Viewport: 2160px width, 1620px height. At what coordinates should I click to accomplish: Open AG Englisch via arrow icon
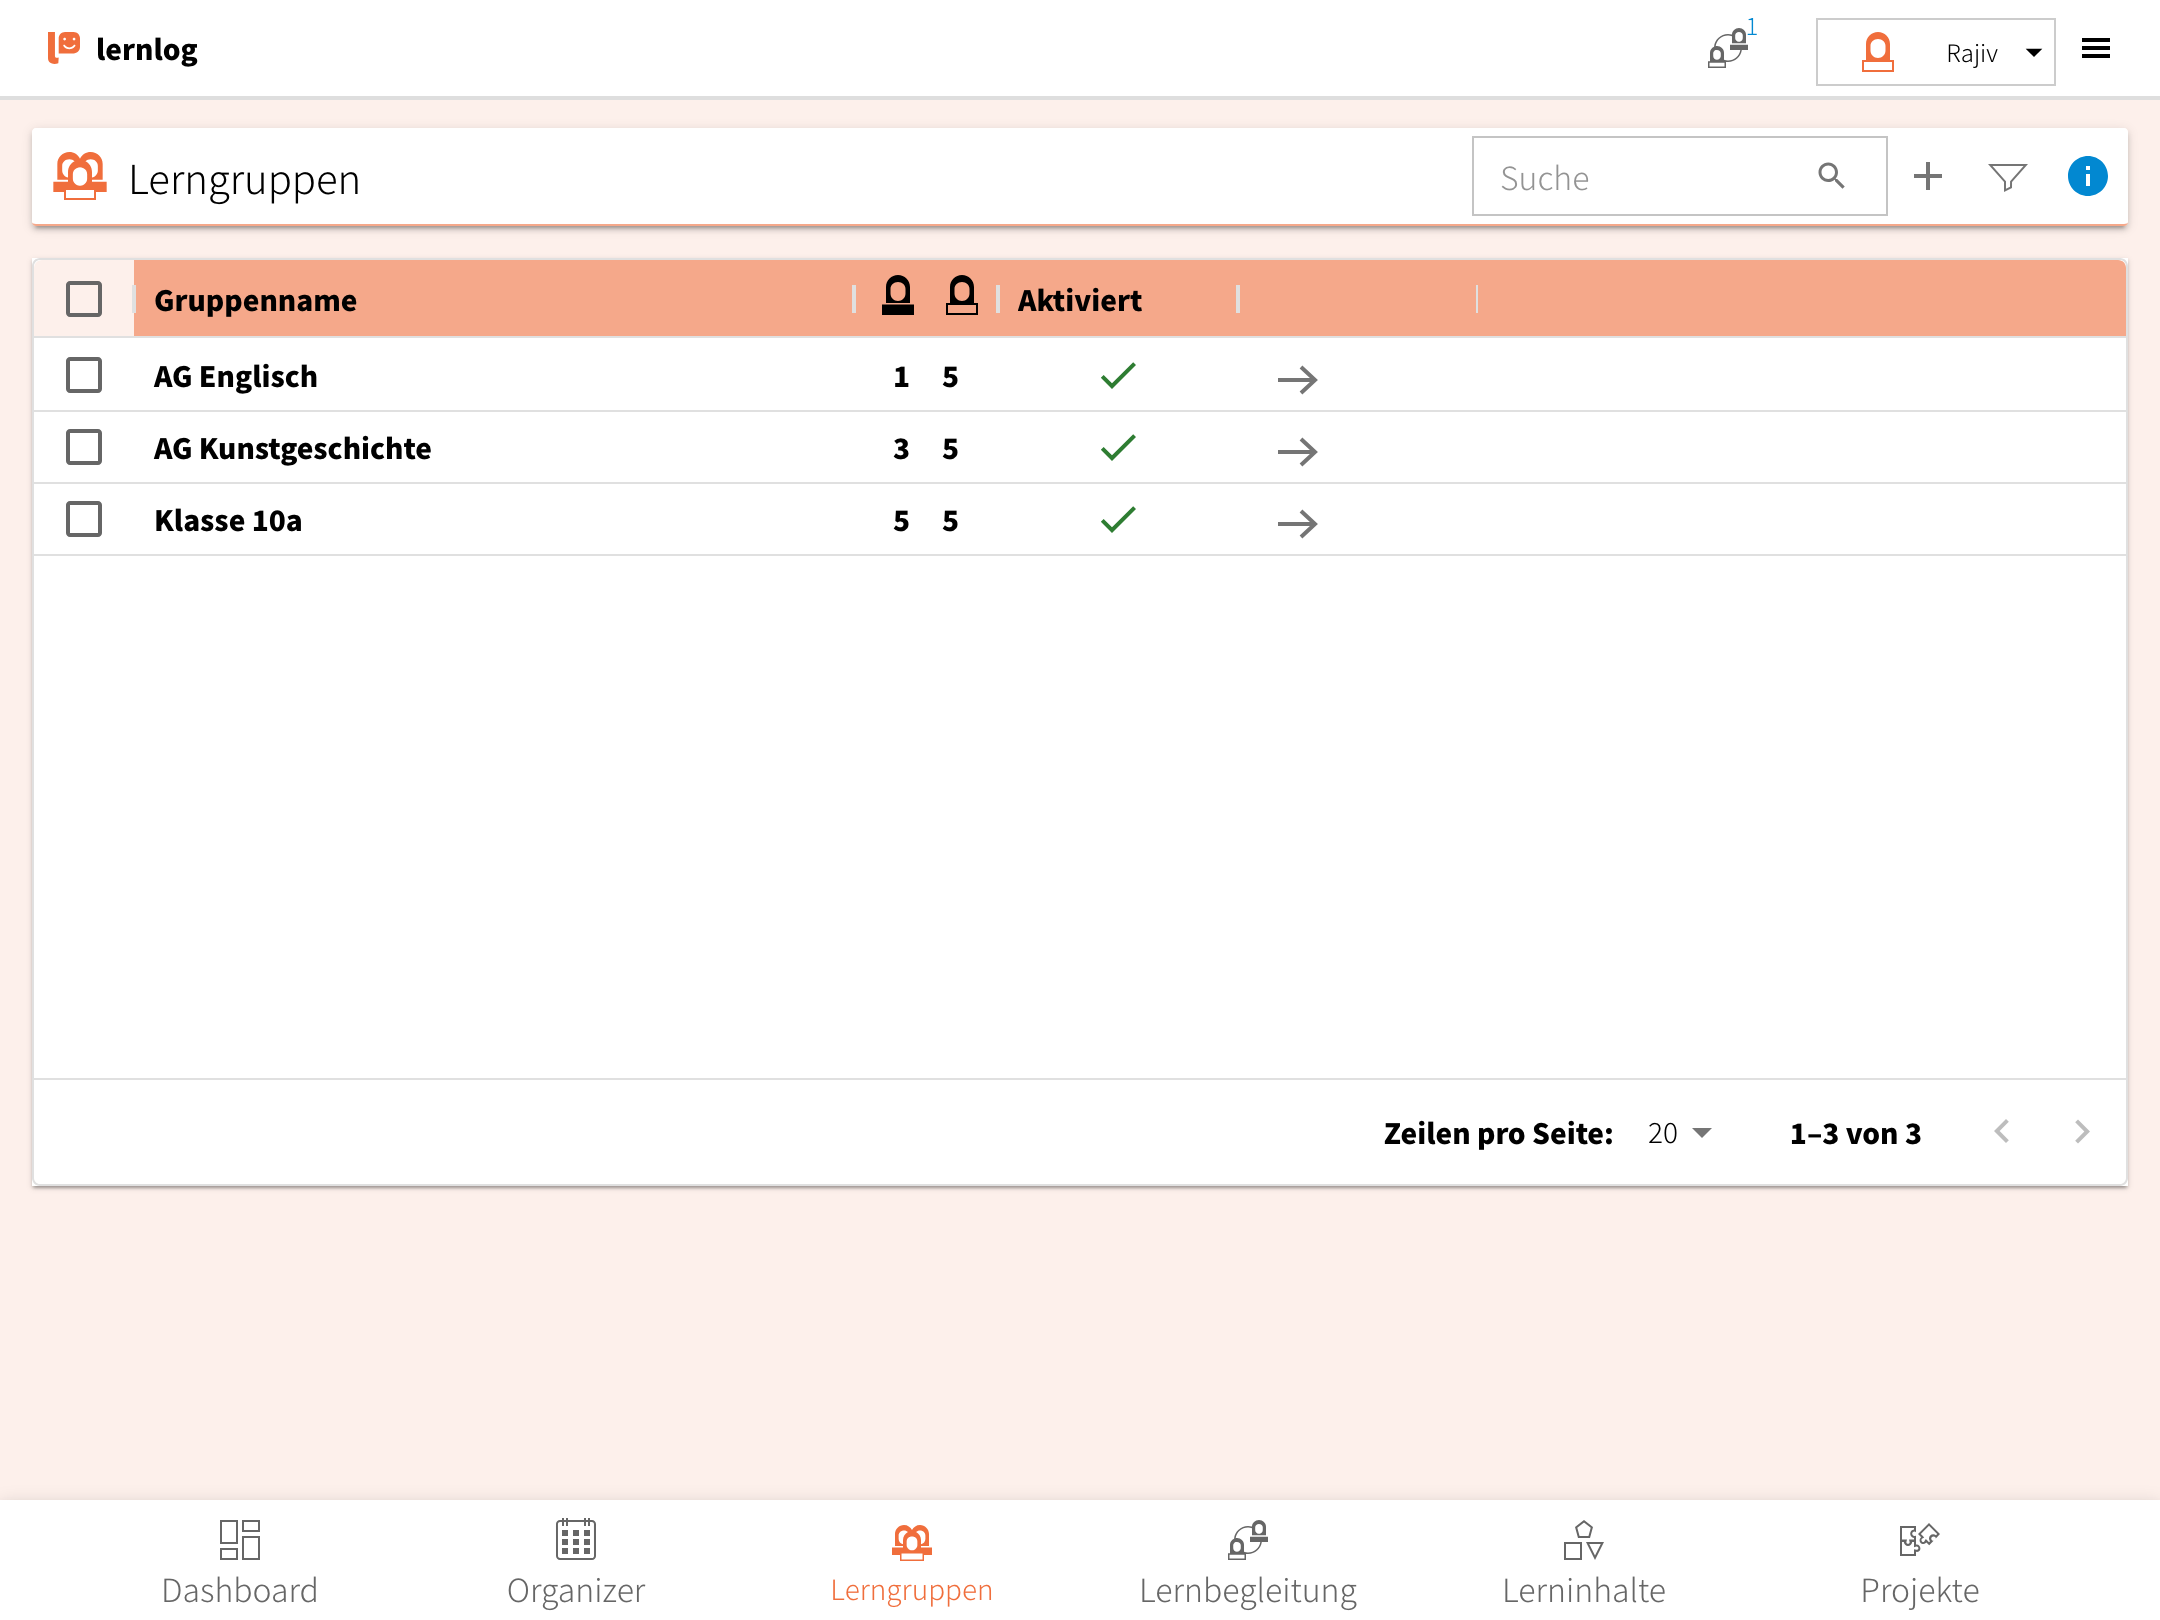(x=1297, y=379)
